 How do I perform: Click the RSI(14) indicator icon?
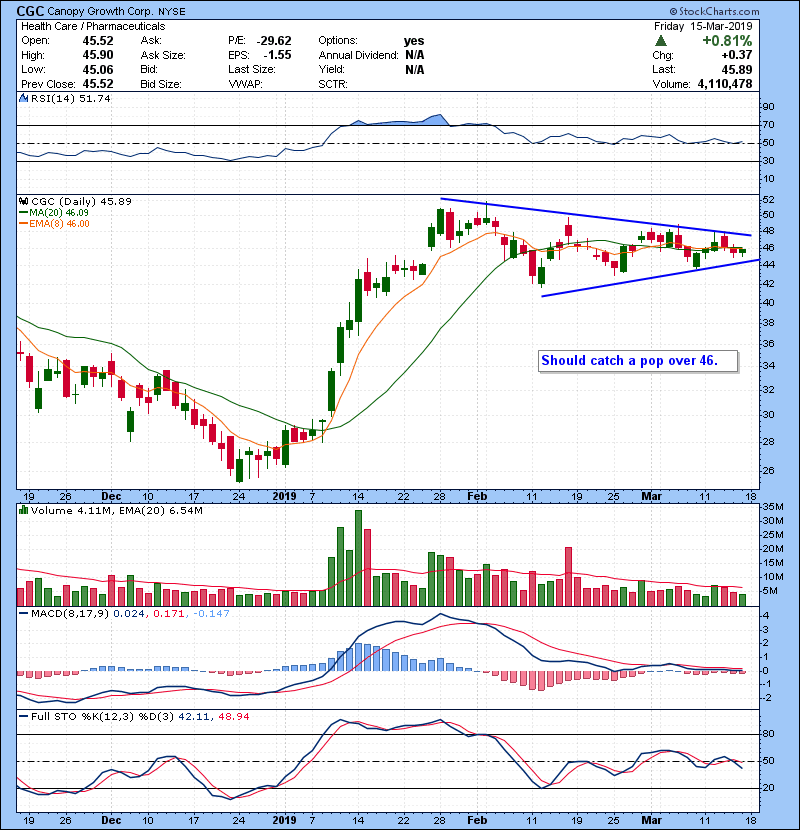click(23, 98)
